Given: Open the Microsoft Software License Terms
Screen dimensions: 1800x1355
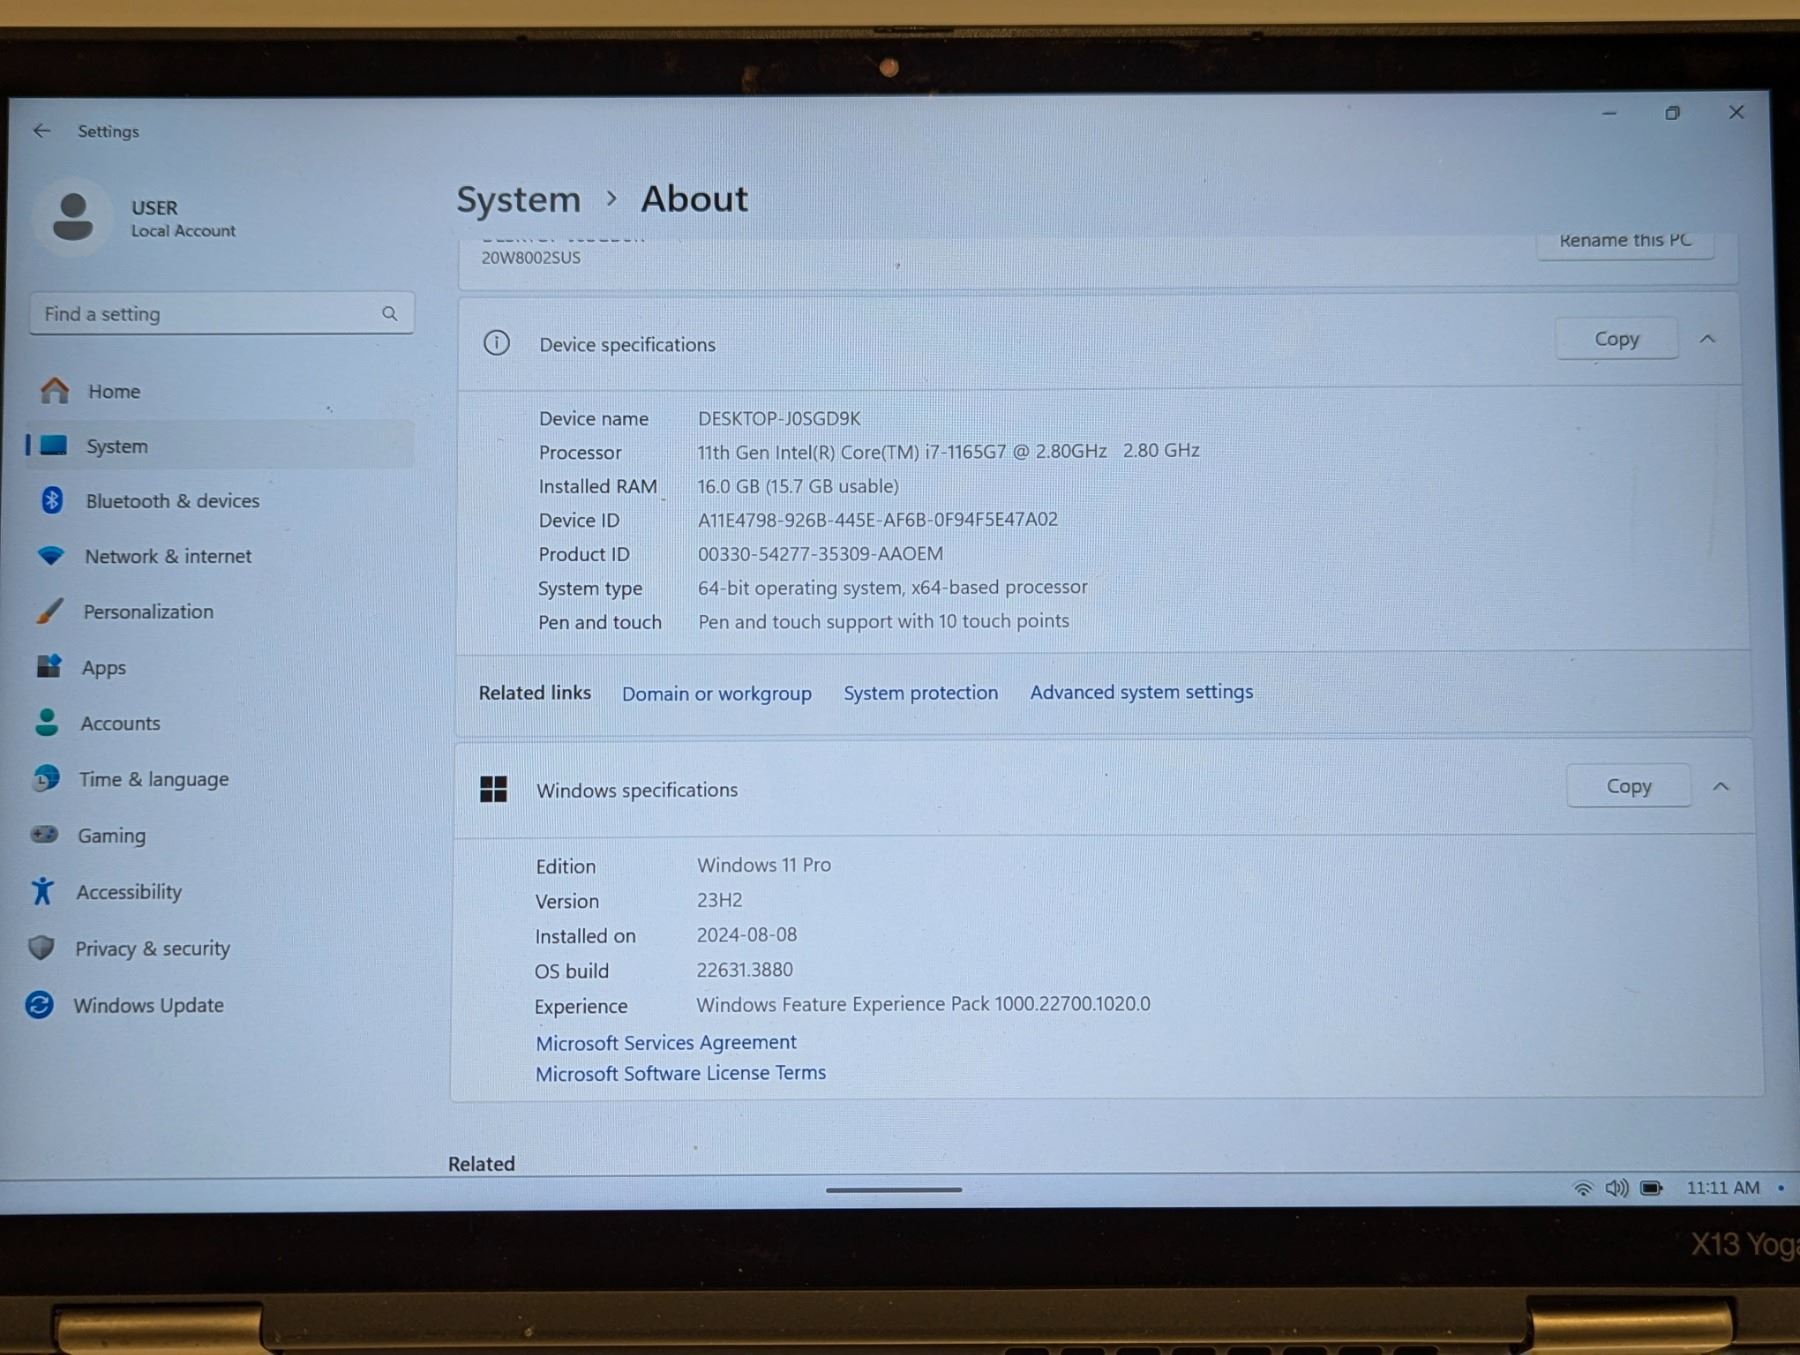Looking at the screenshot, I should tap(680, 1073).
